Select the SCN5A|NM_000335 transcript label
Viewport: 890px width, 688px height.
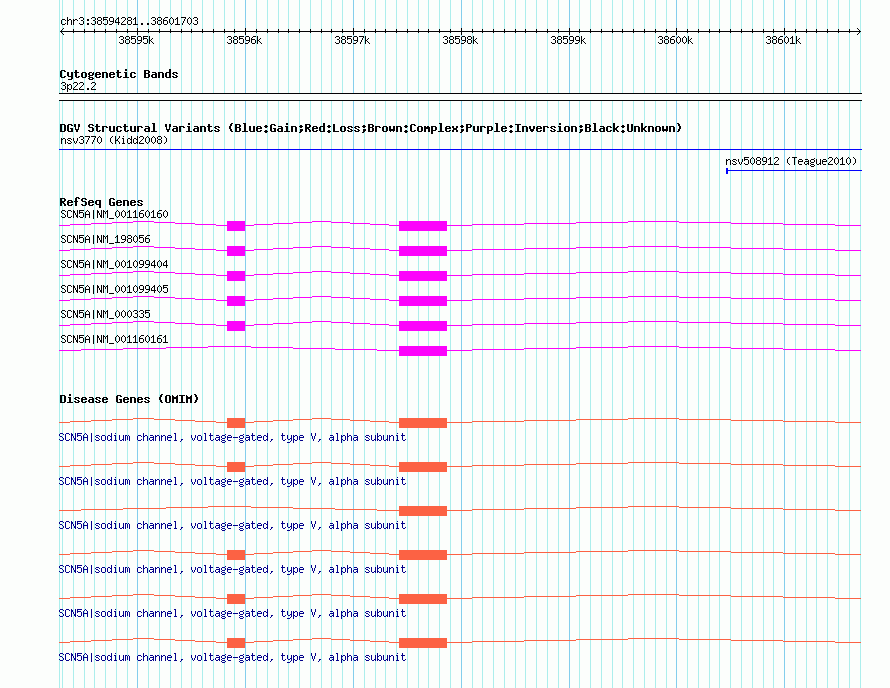point(105,314)
